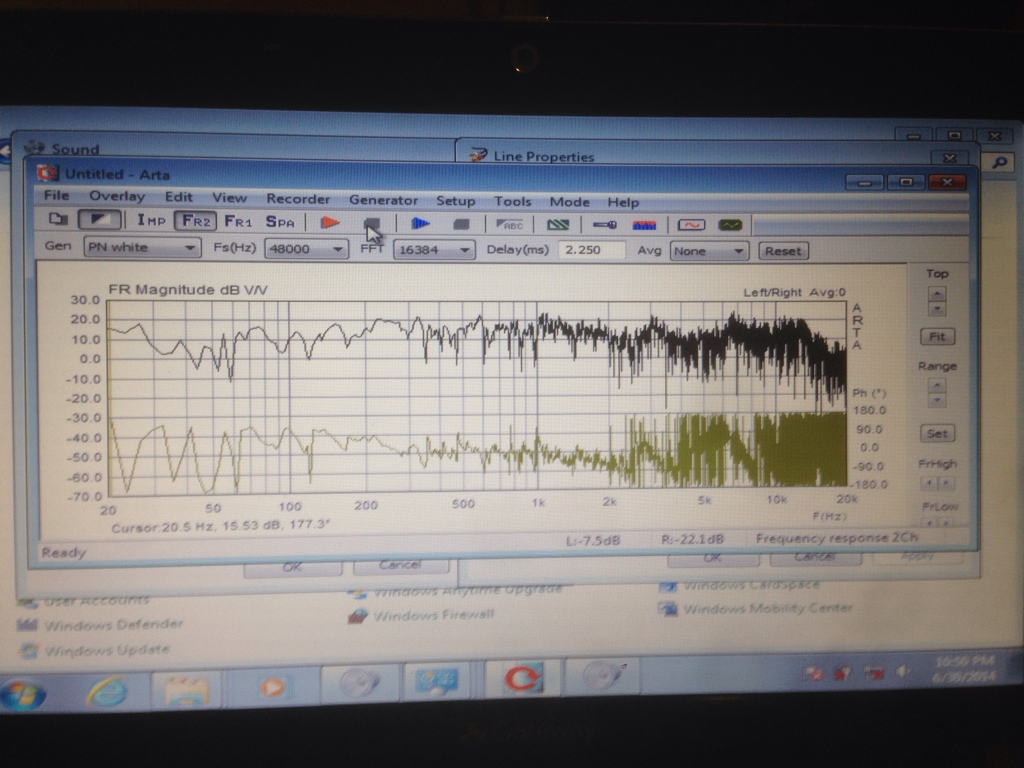The image size is (1024, 768).
Task: Select FR2 dual channel frequency response mode
Action: click(x=195, y=221)
